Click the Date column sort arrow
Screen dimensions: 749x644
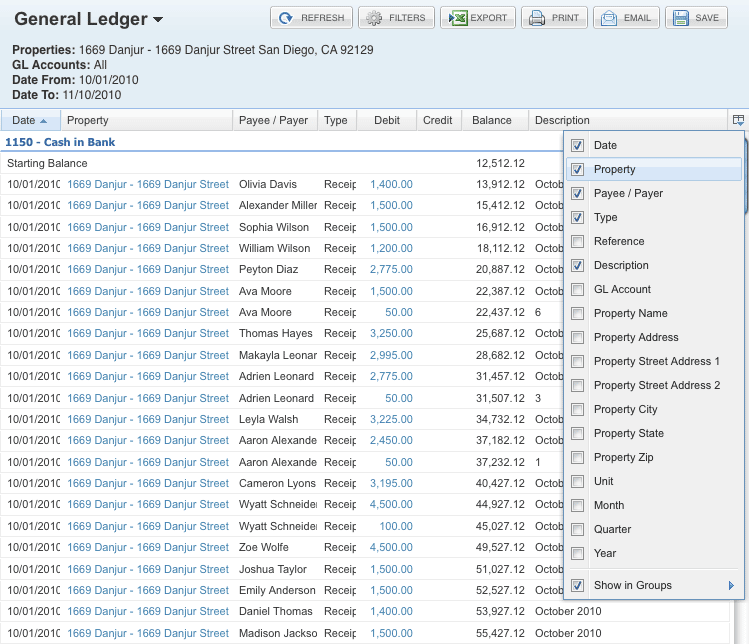(43, 121)
